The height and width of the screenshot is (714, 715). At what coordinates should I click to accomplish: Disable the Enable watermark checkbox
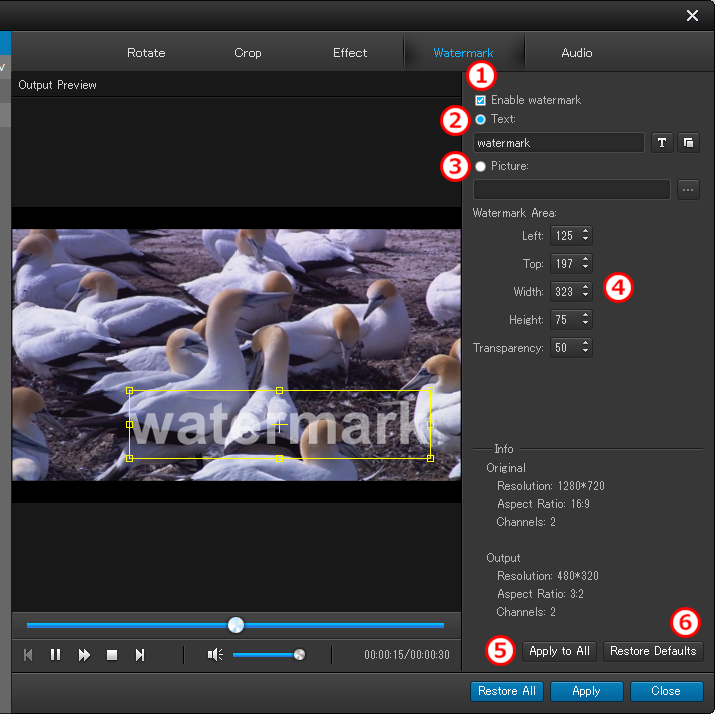click(481, 101)
